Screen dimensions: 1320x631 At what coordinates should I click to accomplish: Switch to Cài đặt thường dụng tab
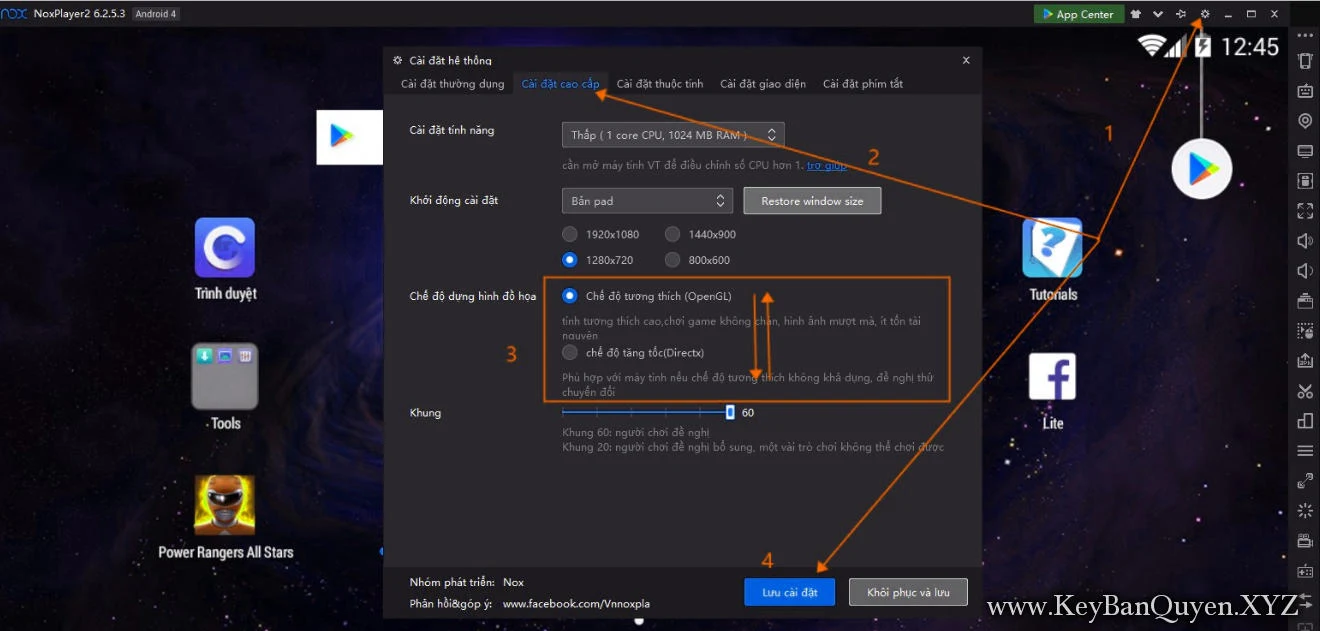[453, 84]
